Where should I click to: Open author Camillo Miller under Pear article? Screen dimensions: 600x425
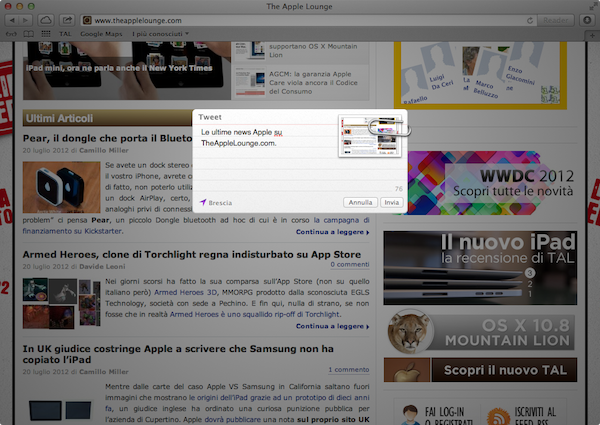[x=104, y=150]
